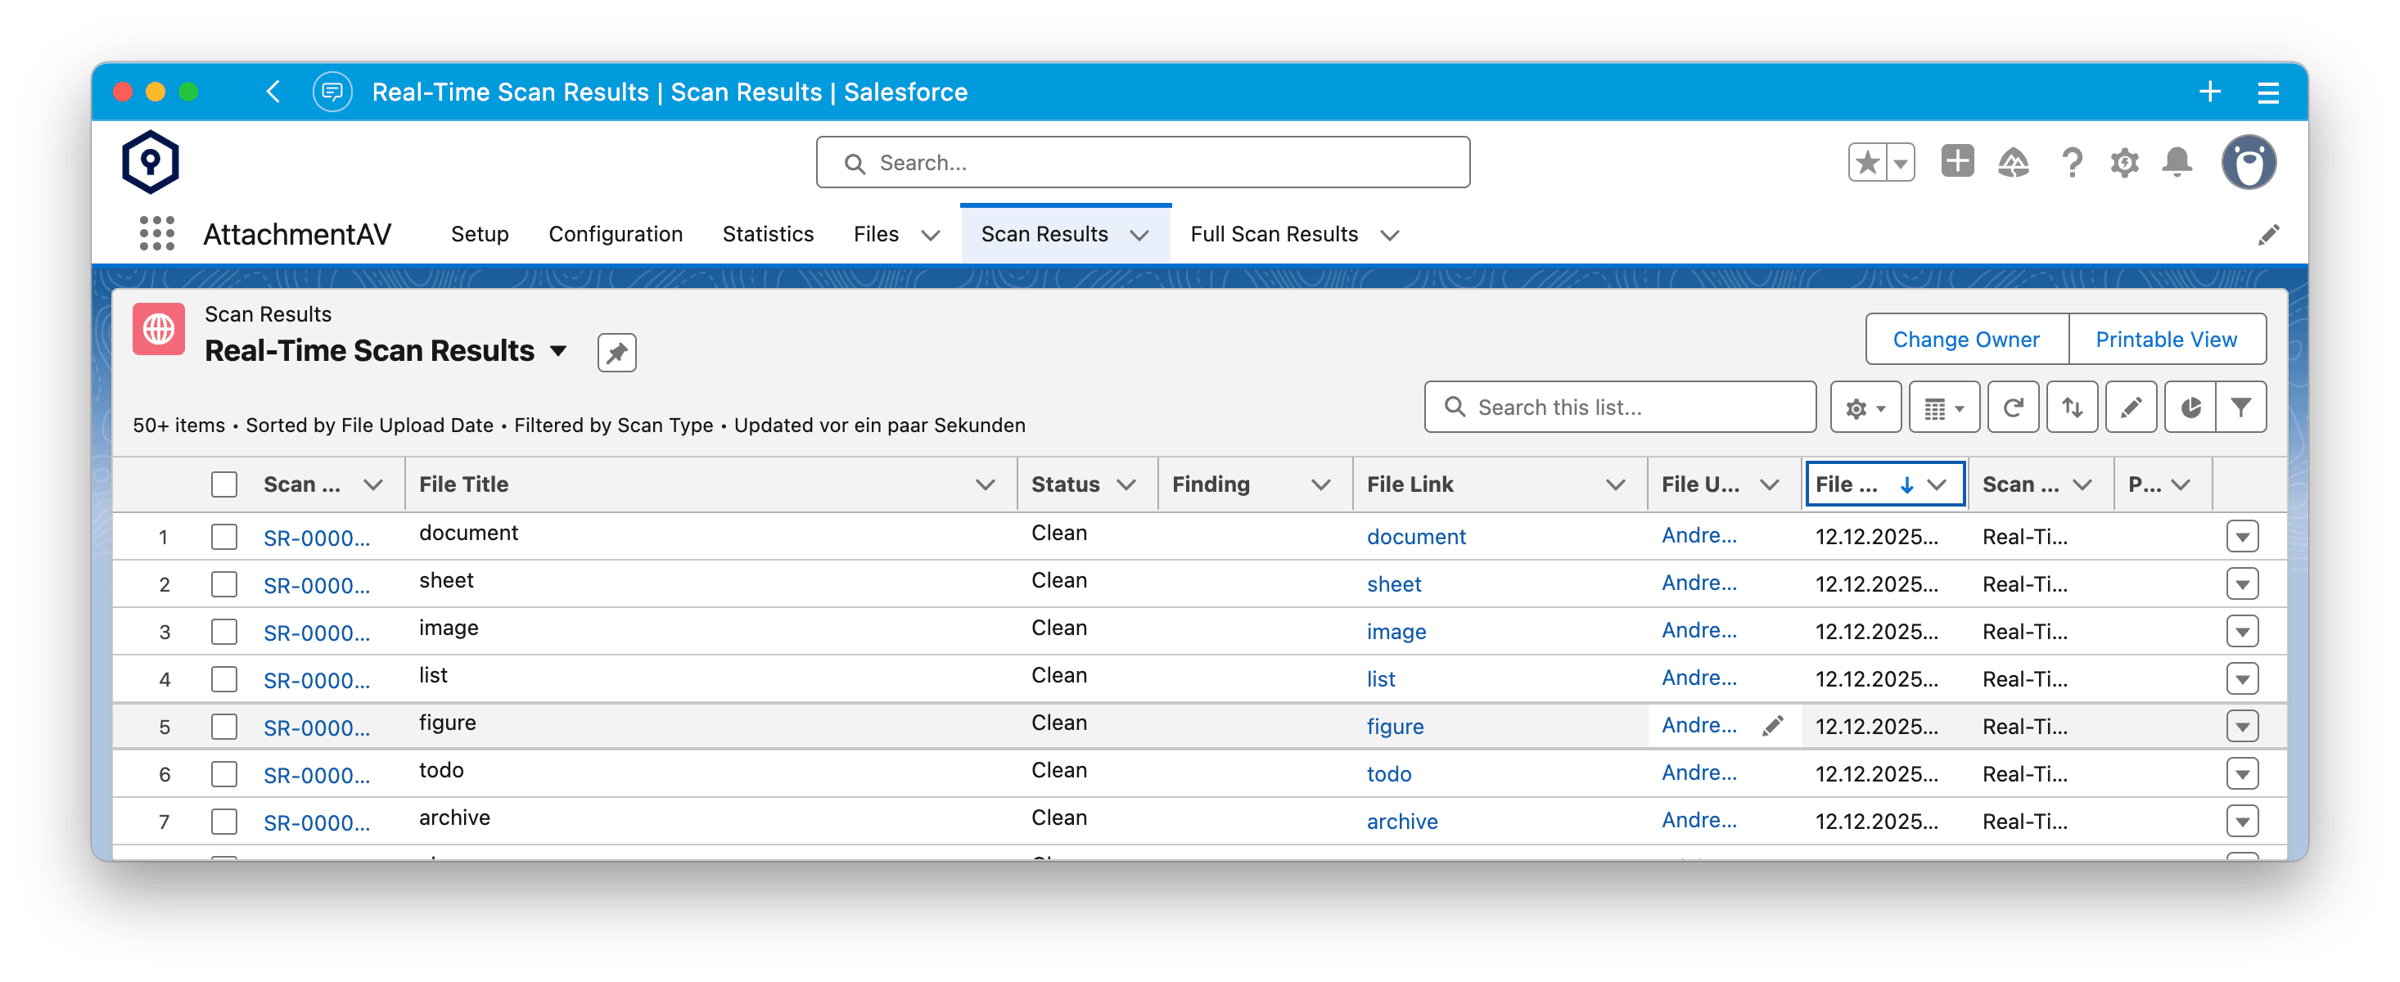
Task: Expand the Scan Results tab chevron
Action: (x=1139, y=235)
